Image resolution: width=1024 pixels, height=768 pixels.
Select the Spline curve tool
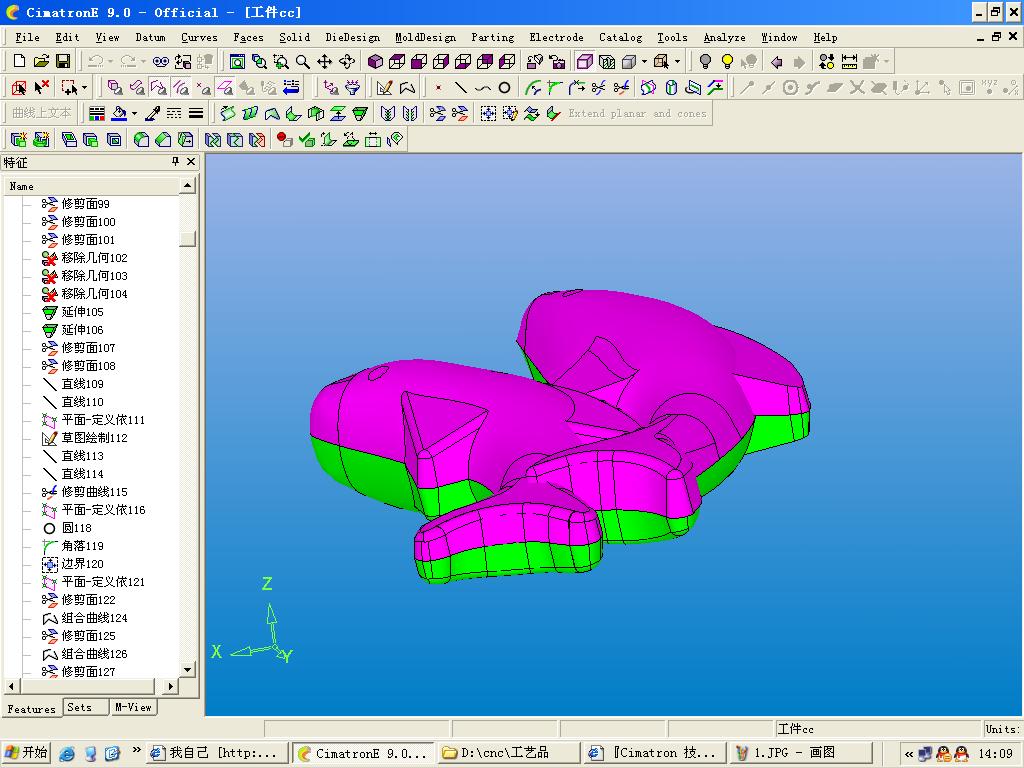pyautogui.click(x=483, y=87)
